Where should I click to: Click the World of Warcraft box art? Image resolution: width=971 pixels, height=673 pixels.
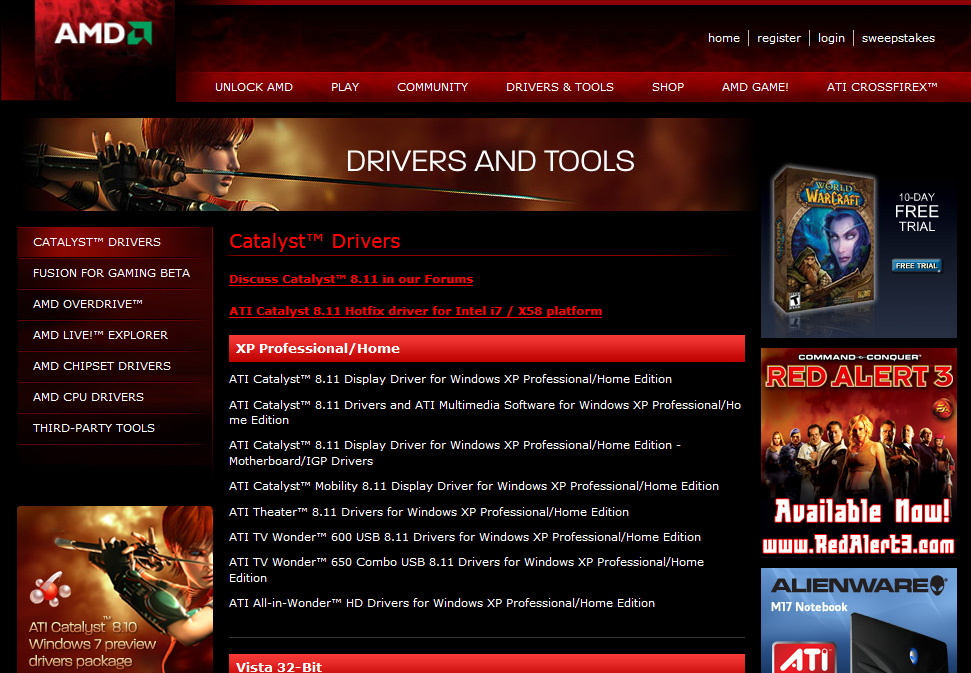[x=823, y=240]
